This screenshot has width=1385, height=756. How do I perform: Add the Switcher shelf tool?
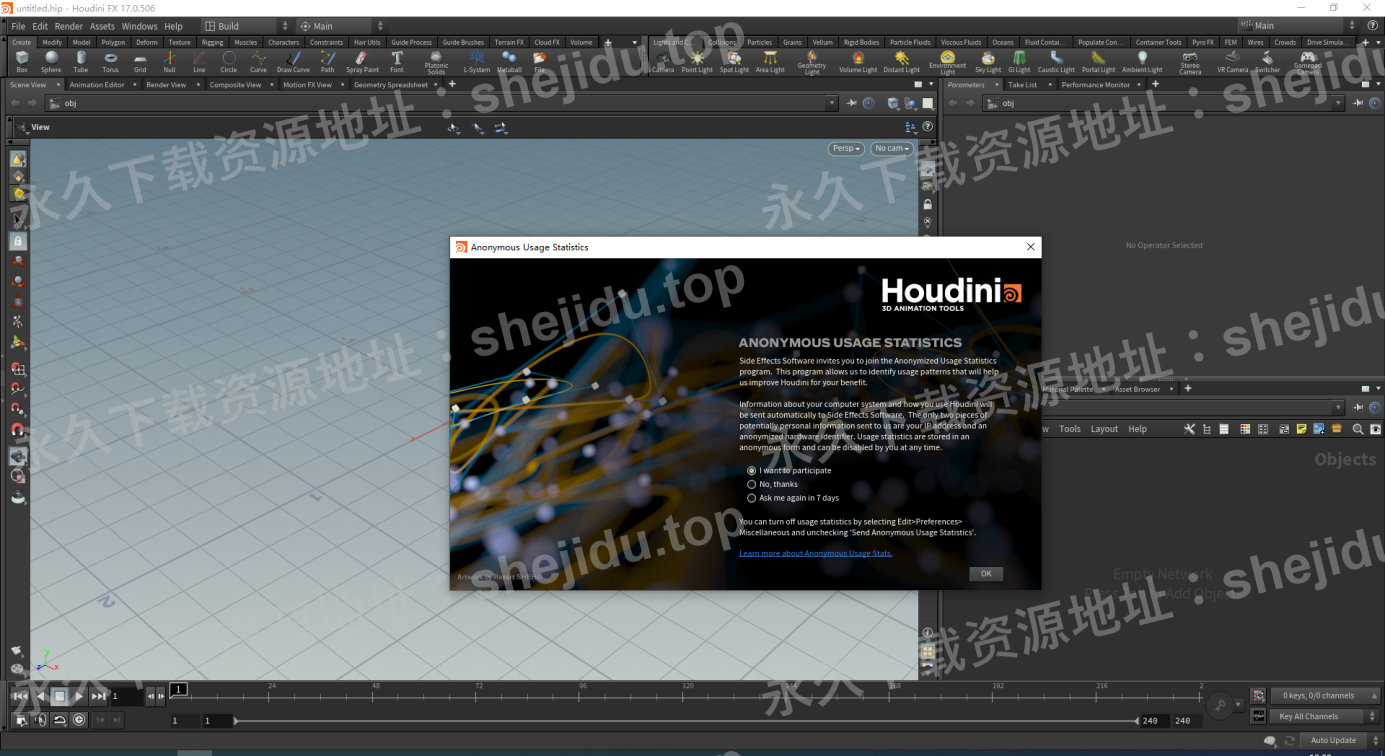(x=1267, y=62)
